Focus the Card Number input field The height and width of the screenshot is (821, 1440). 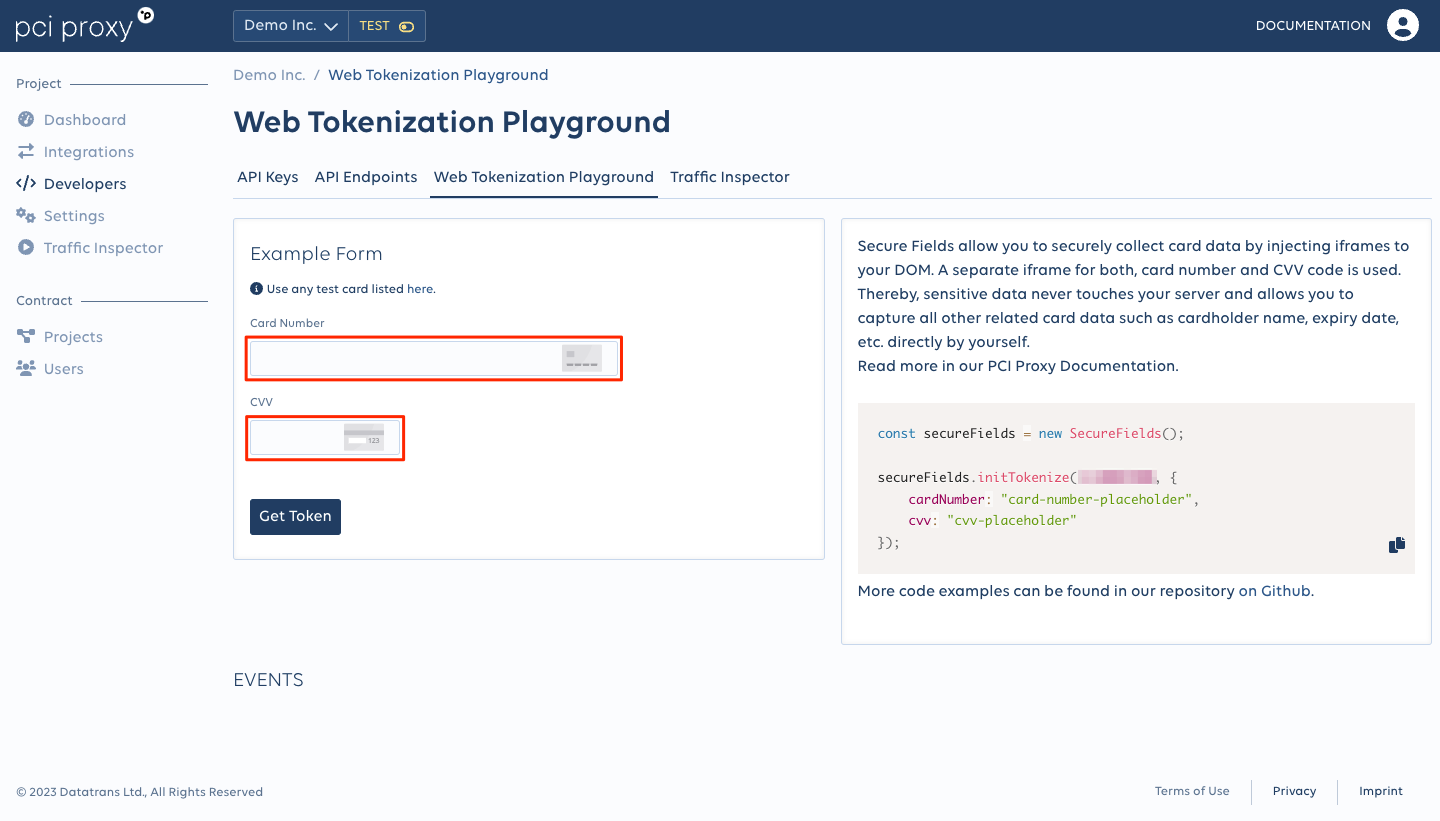point(434,358)
